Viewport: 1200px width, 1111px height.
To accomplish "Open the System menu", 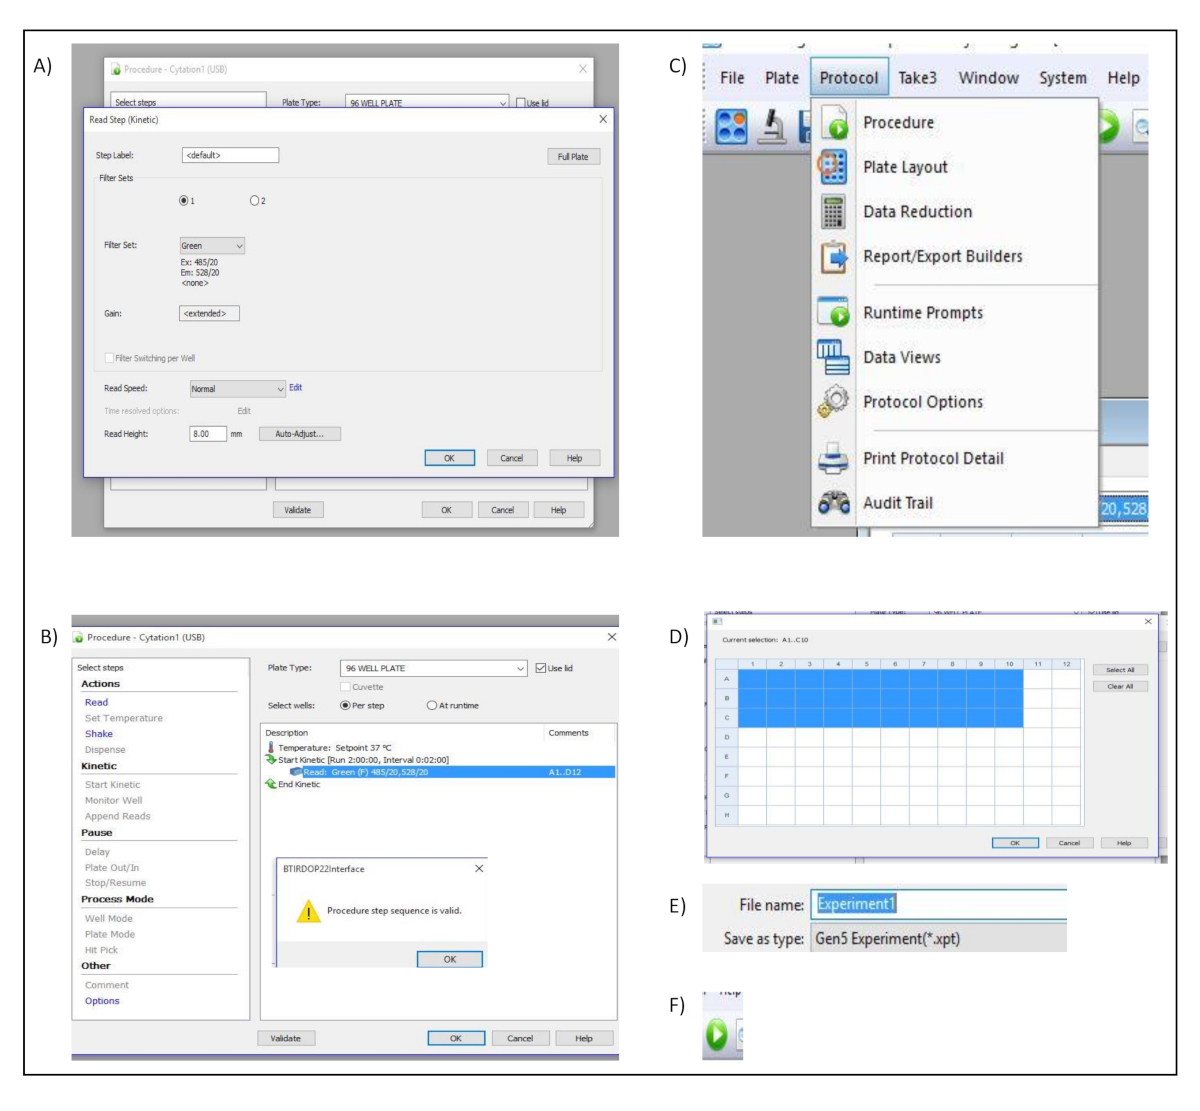I will (1062, 78).
